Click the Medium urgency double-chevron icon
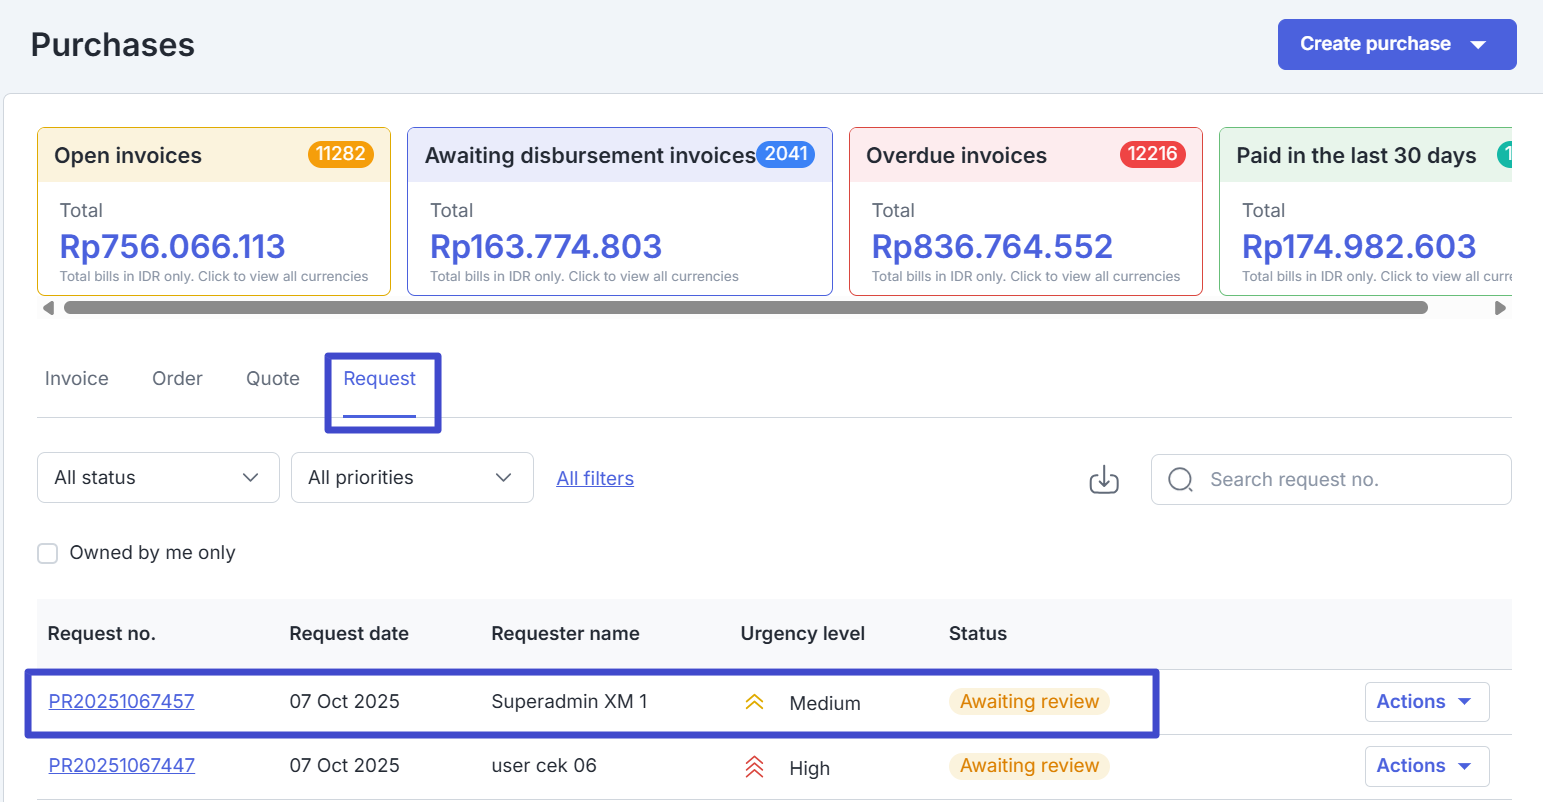Screen dimensions: 1543x802 (754, 703)
